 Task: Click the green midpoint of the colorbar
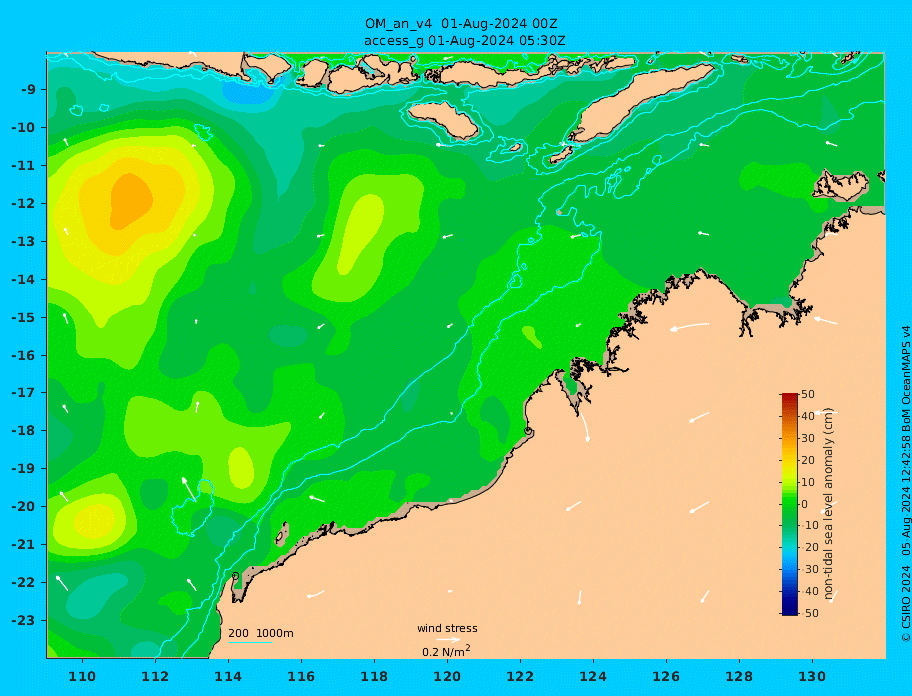[789, 504]
